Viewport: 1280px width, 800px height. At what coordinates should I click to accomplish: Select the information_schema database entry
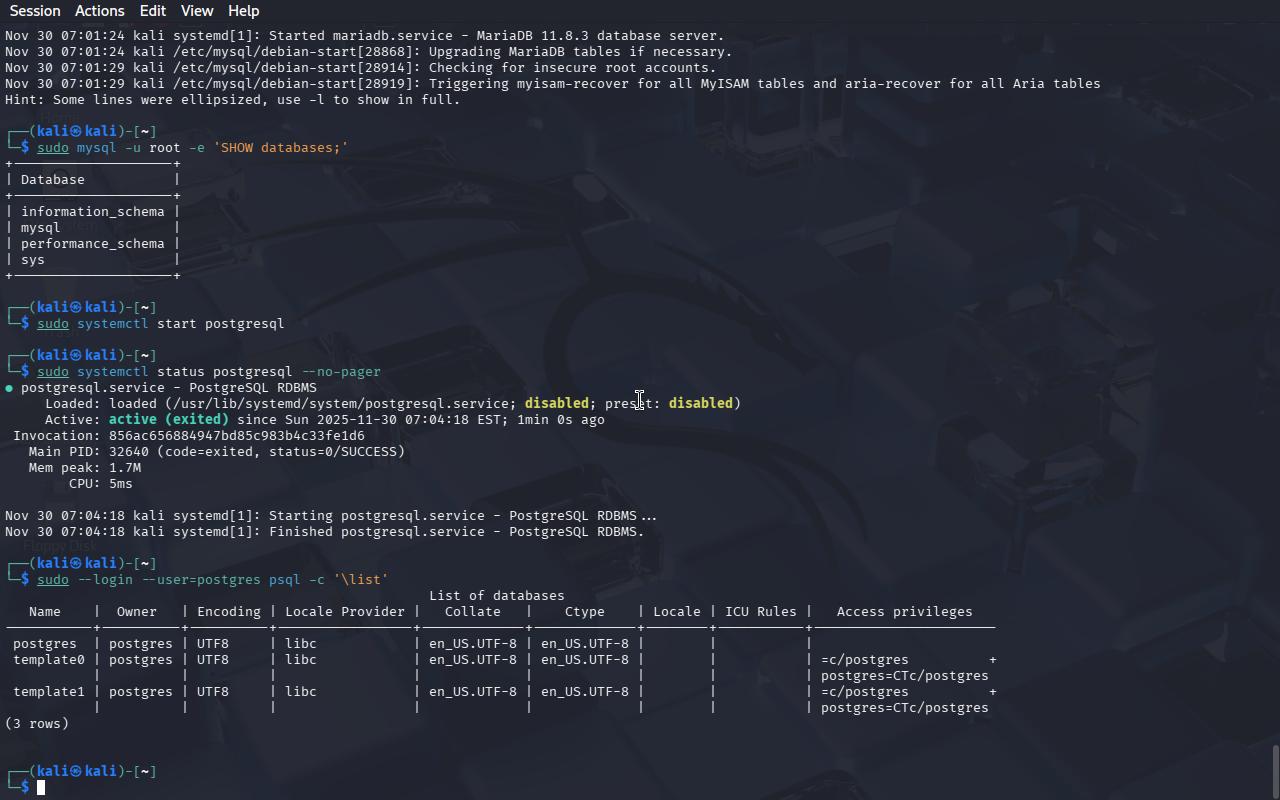tap(92, 212)
